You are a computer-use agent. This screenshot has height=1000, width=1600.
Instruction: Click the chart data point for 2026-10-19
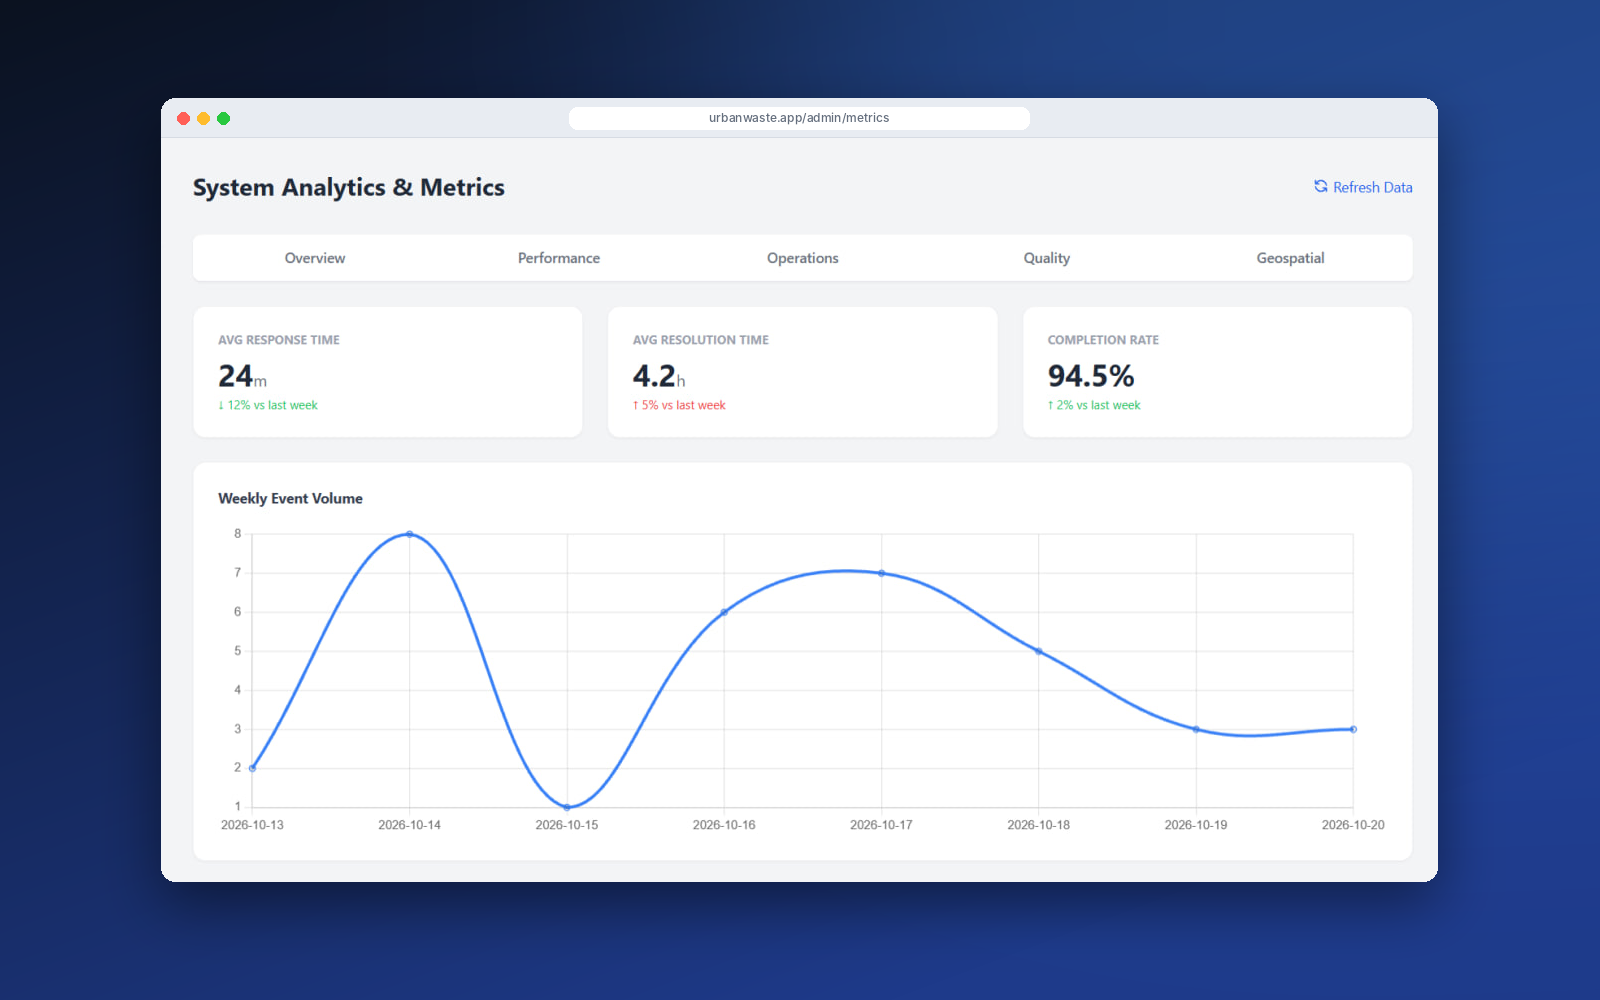(x=1196, y=729)
